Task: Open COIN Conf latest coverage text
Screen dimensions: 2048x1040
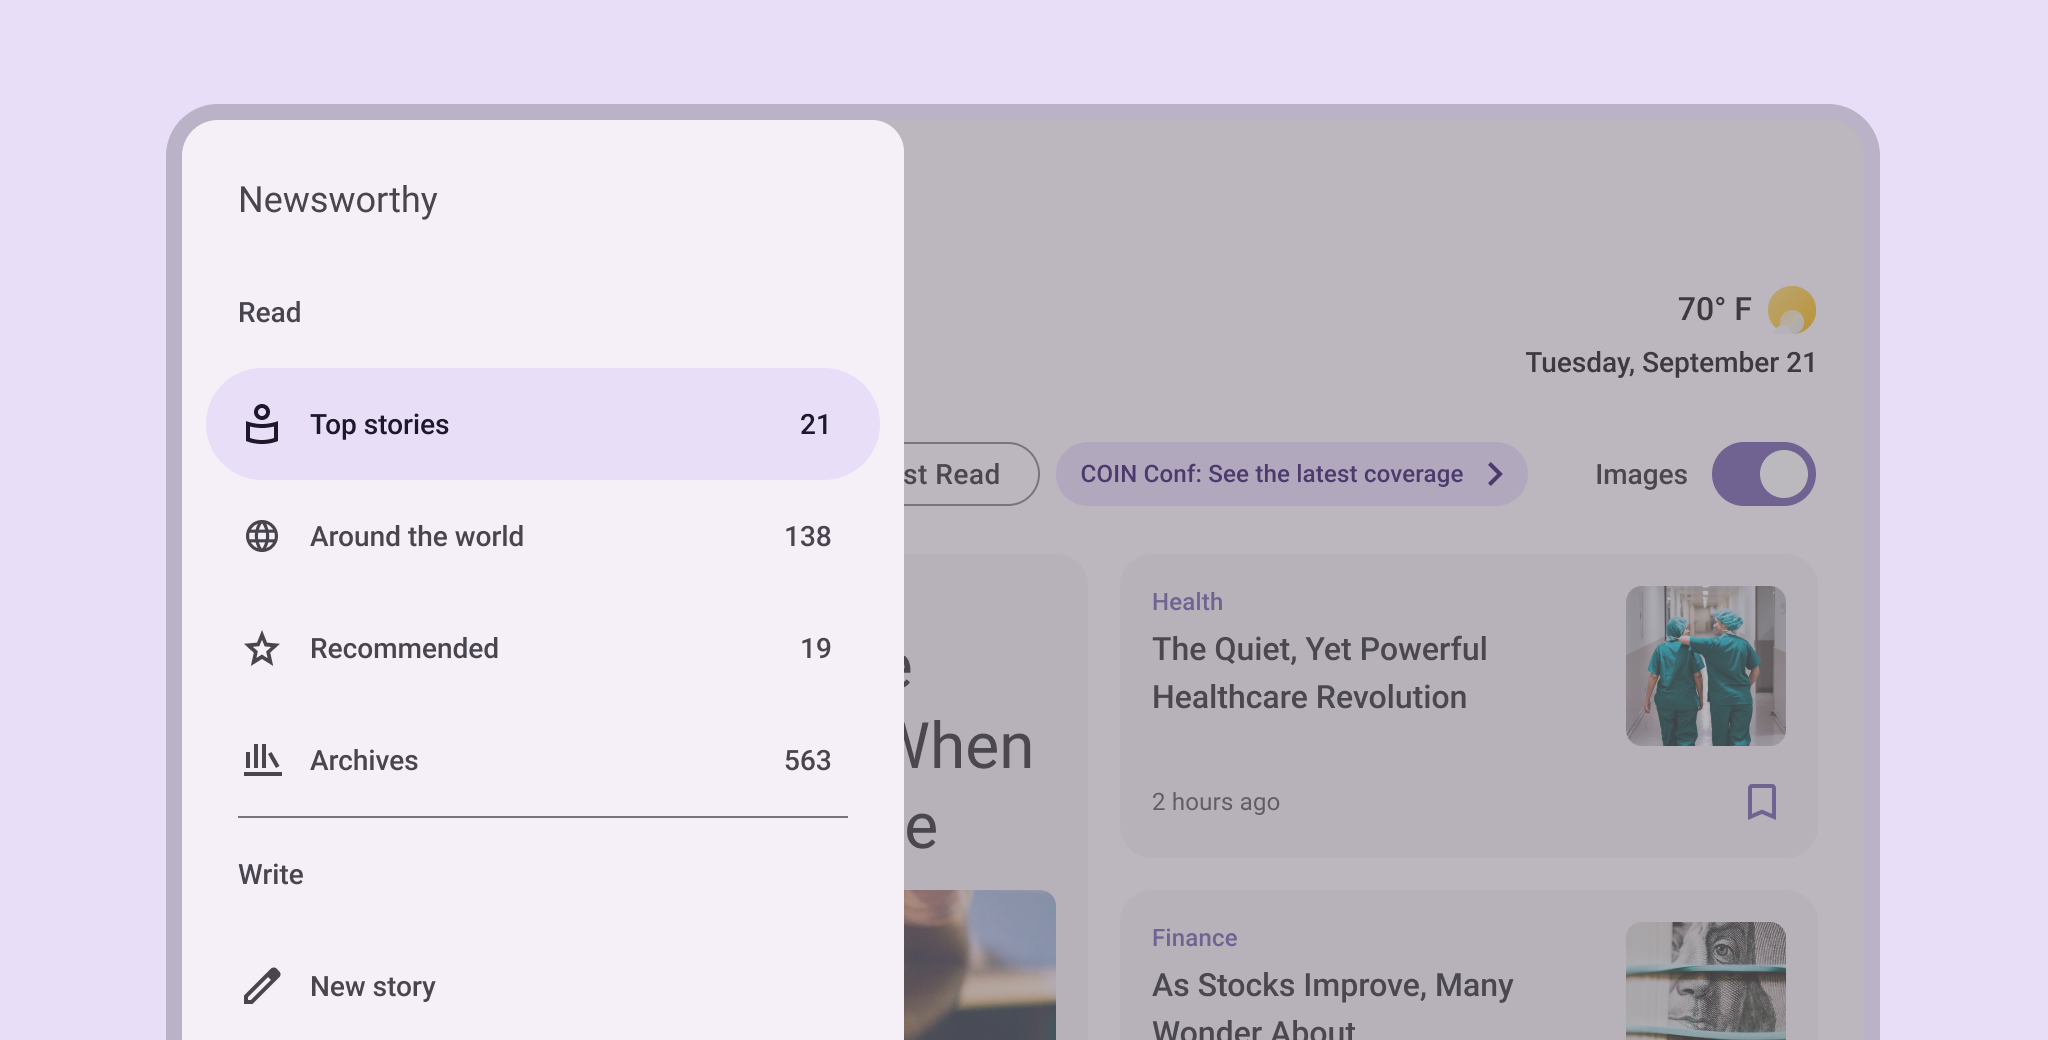Action: tap(1271, 474)
